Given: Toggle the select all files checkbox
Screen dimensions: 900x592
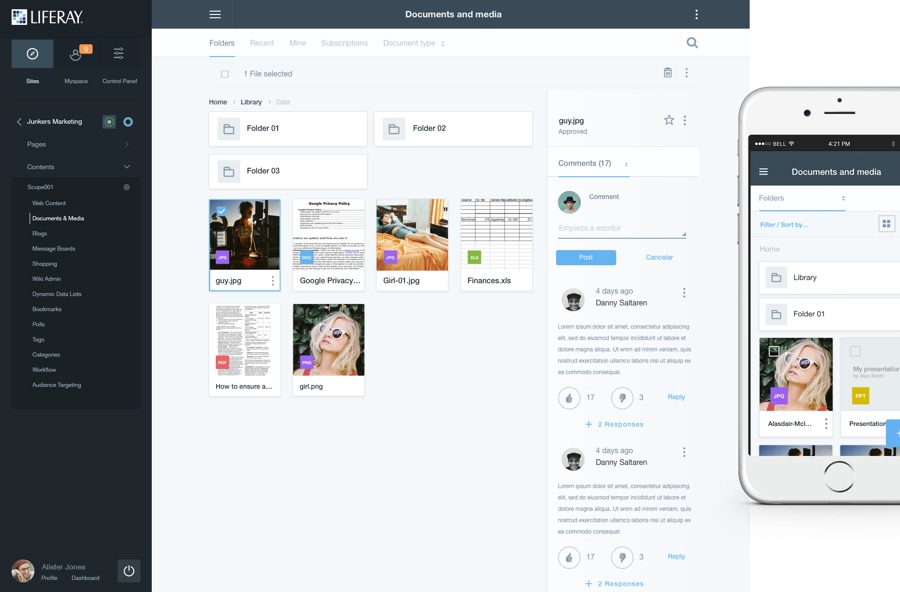Looking at the screenshot, I should 225,74.
